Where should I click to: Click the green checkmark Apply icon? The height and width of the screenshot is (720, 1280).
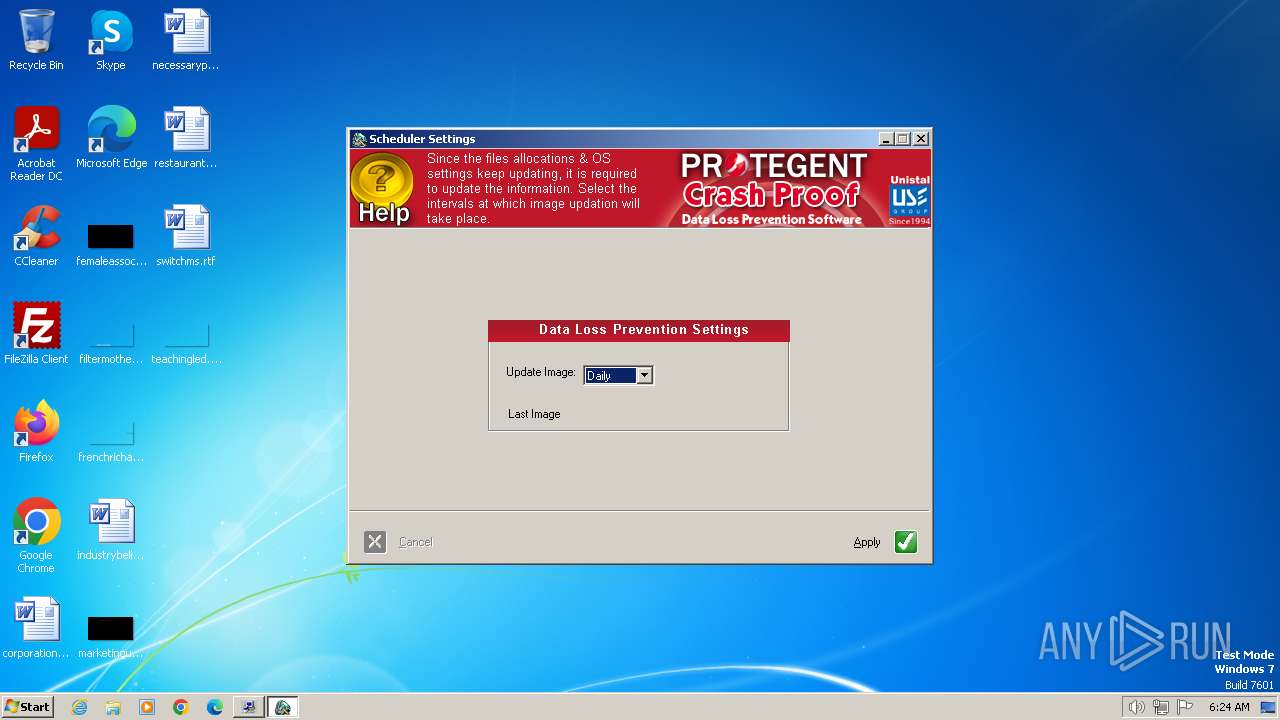tap(906, 542)
